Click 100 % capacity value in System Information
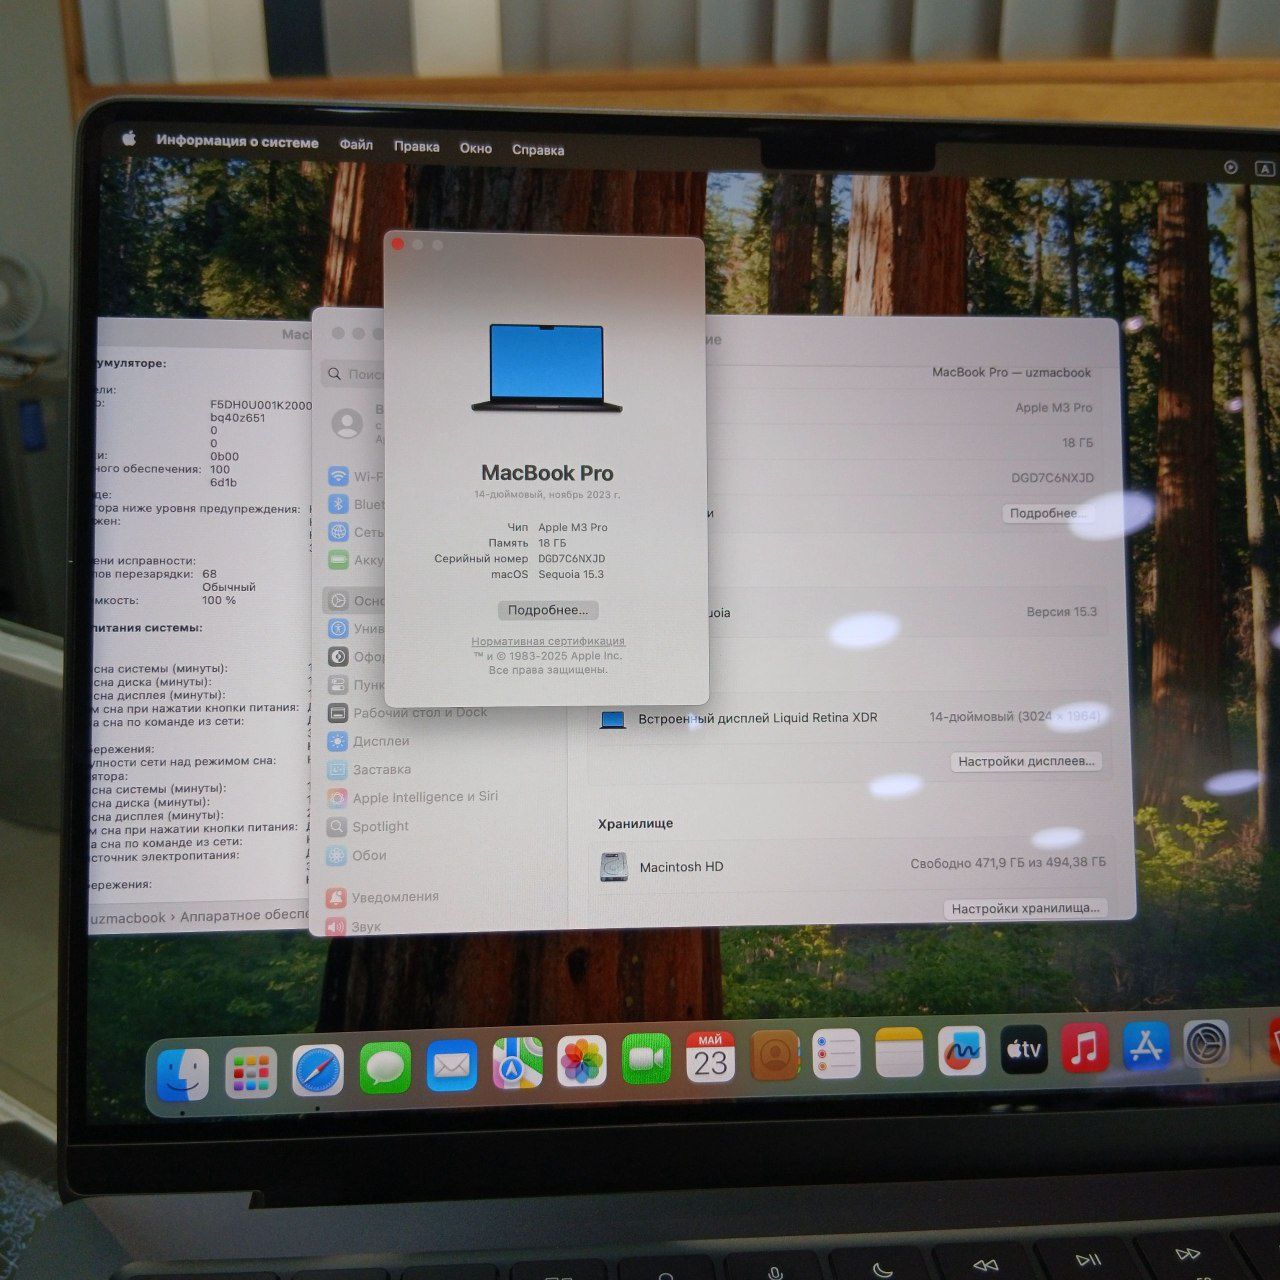1280x1280 pixels. [x=219, y=600]
